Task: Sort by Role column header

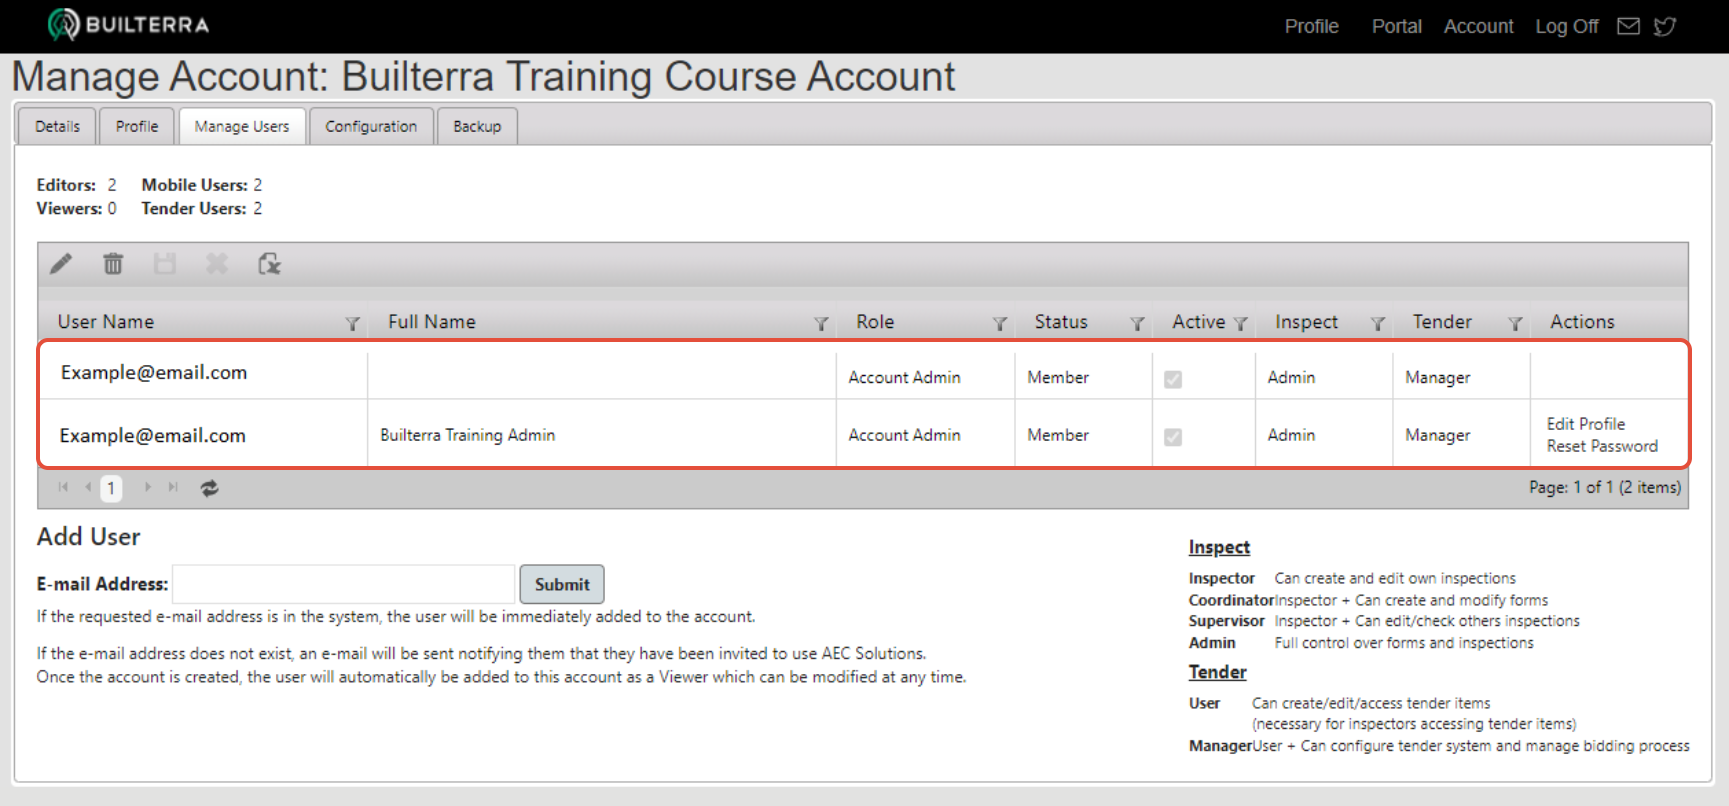Action: [875, 322]
